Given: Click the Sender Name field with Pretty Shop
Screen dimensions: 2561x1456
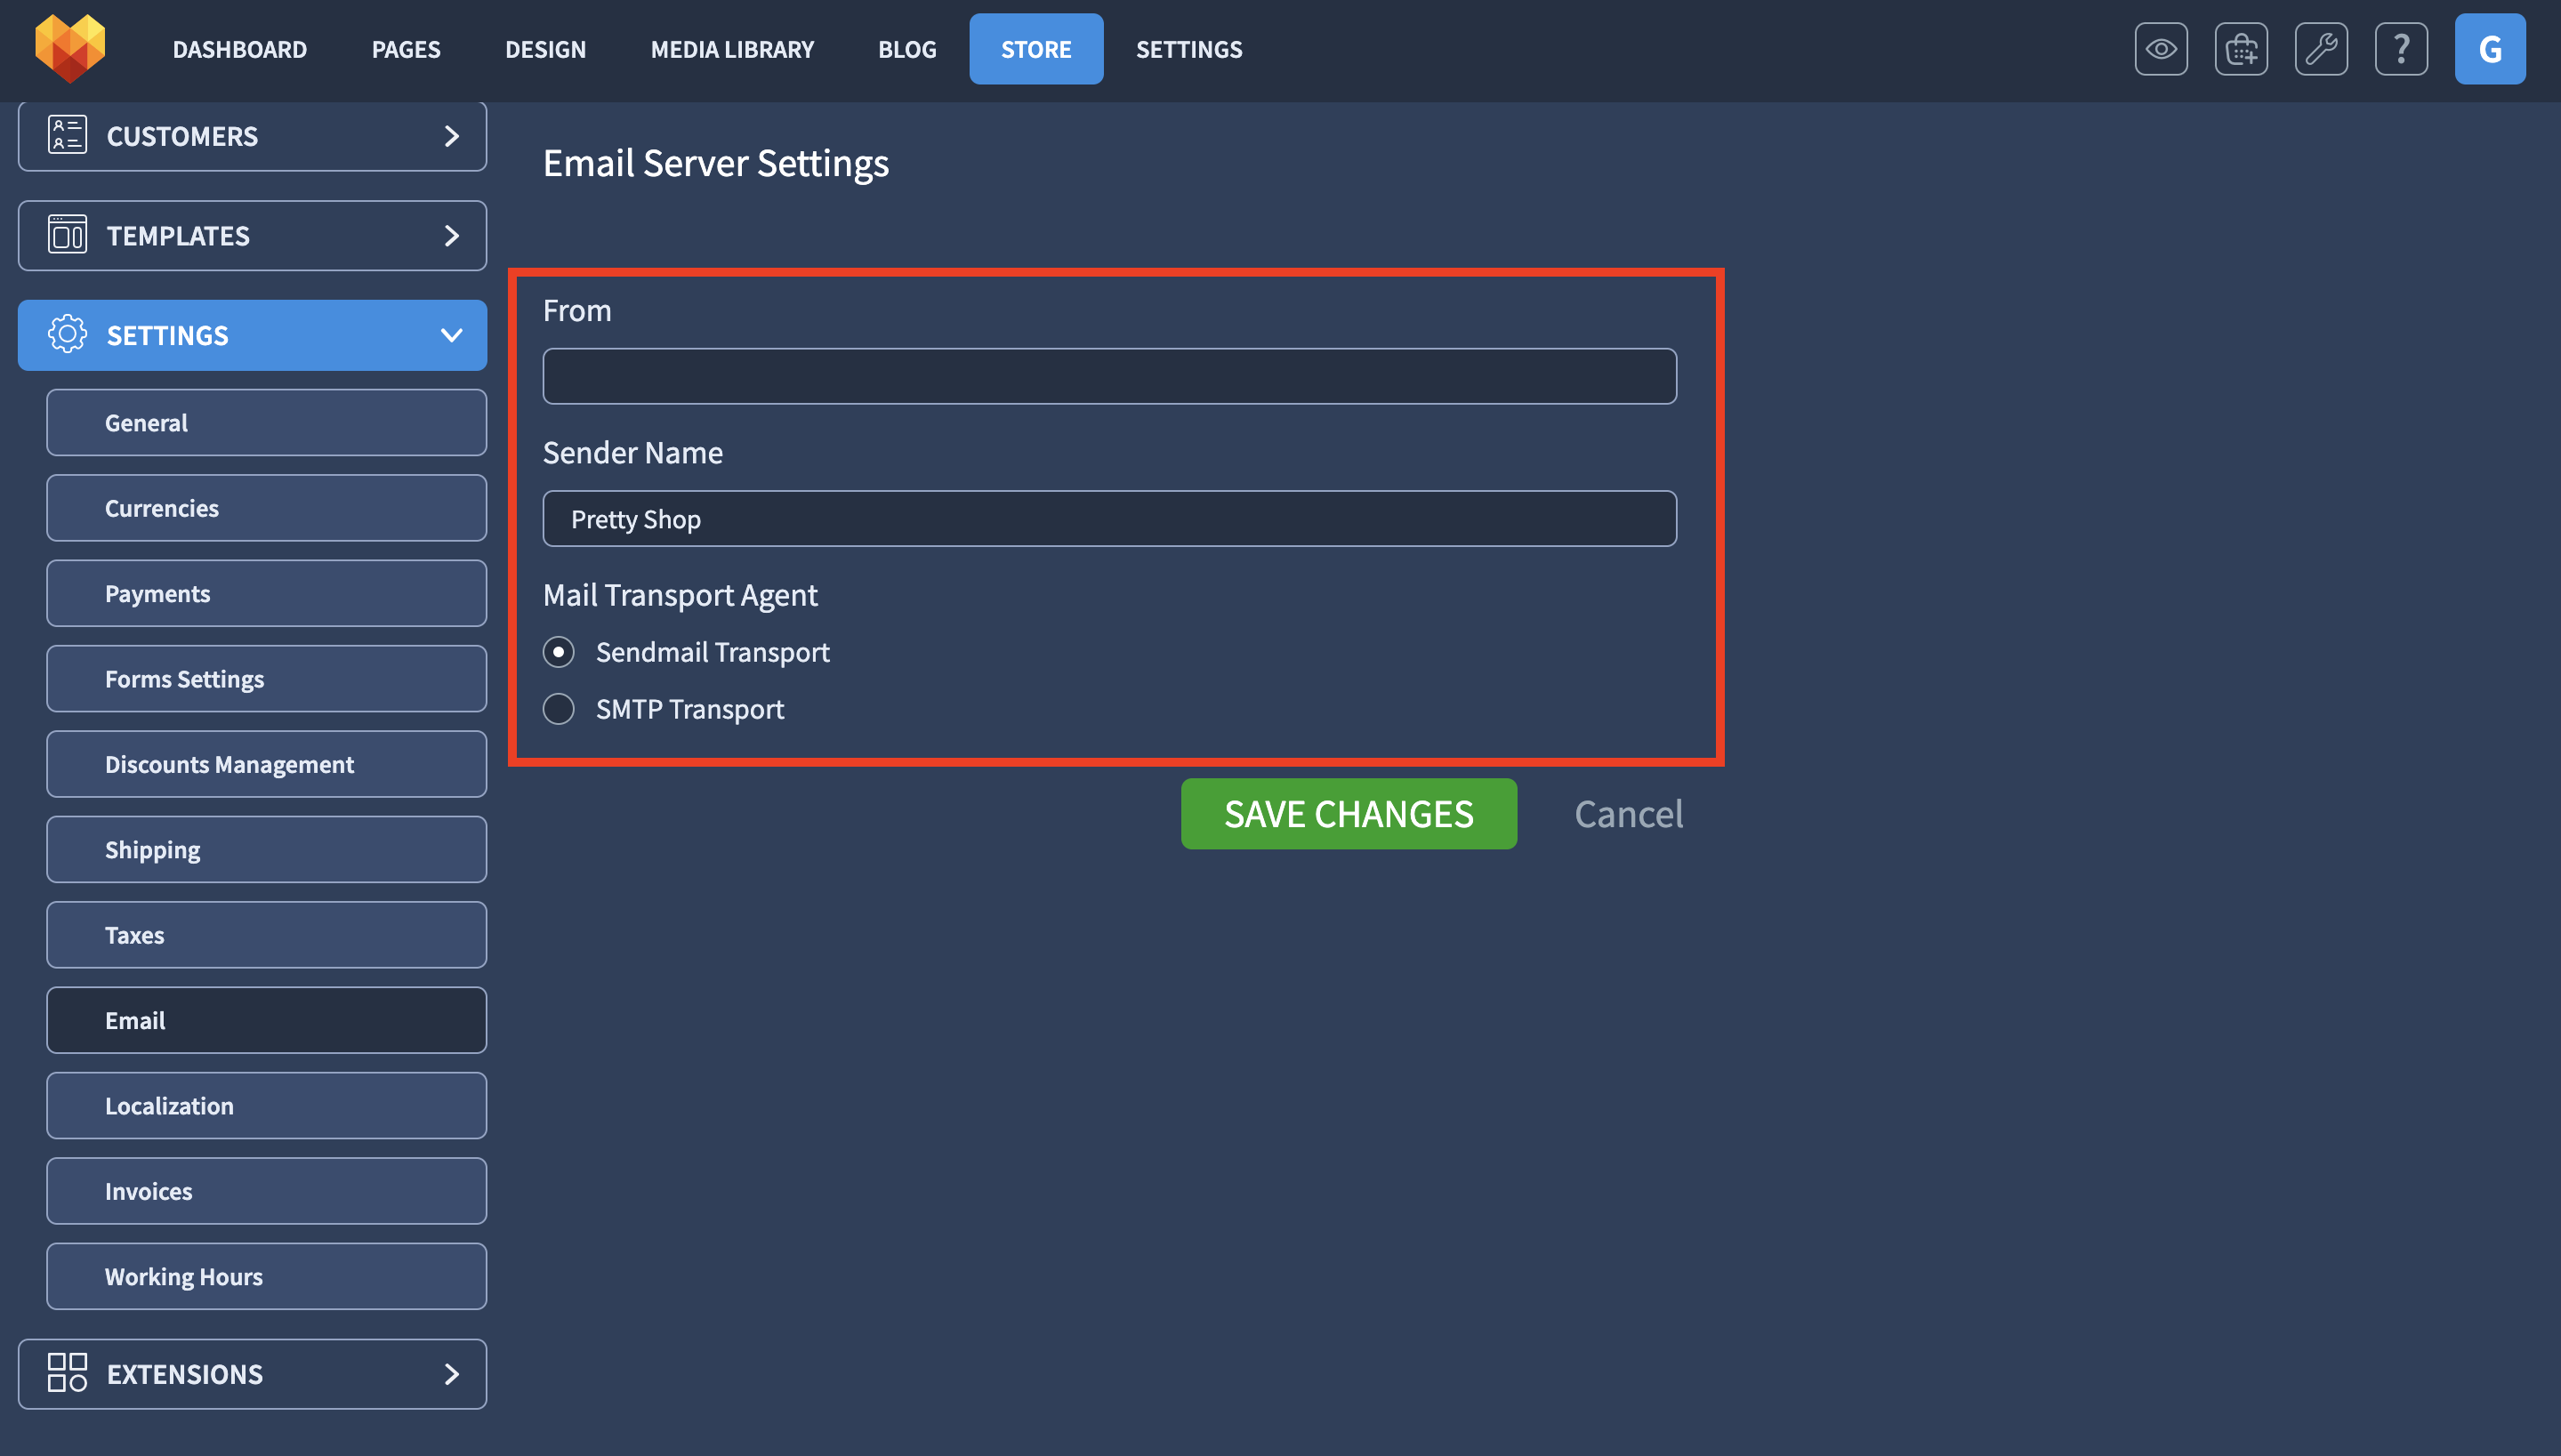Looking at the screenshot, I should (x=1109, y=519).
